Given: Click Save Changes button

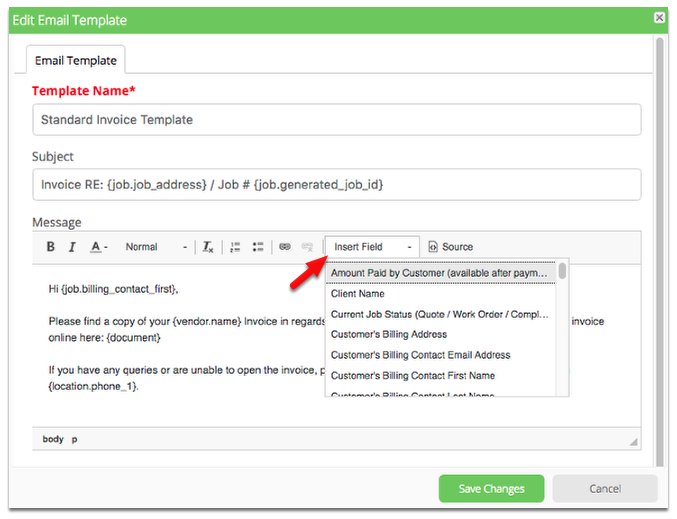Looking at the screenshot, I should (491, 489).
